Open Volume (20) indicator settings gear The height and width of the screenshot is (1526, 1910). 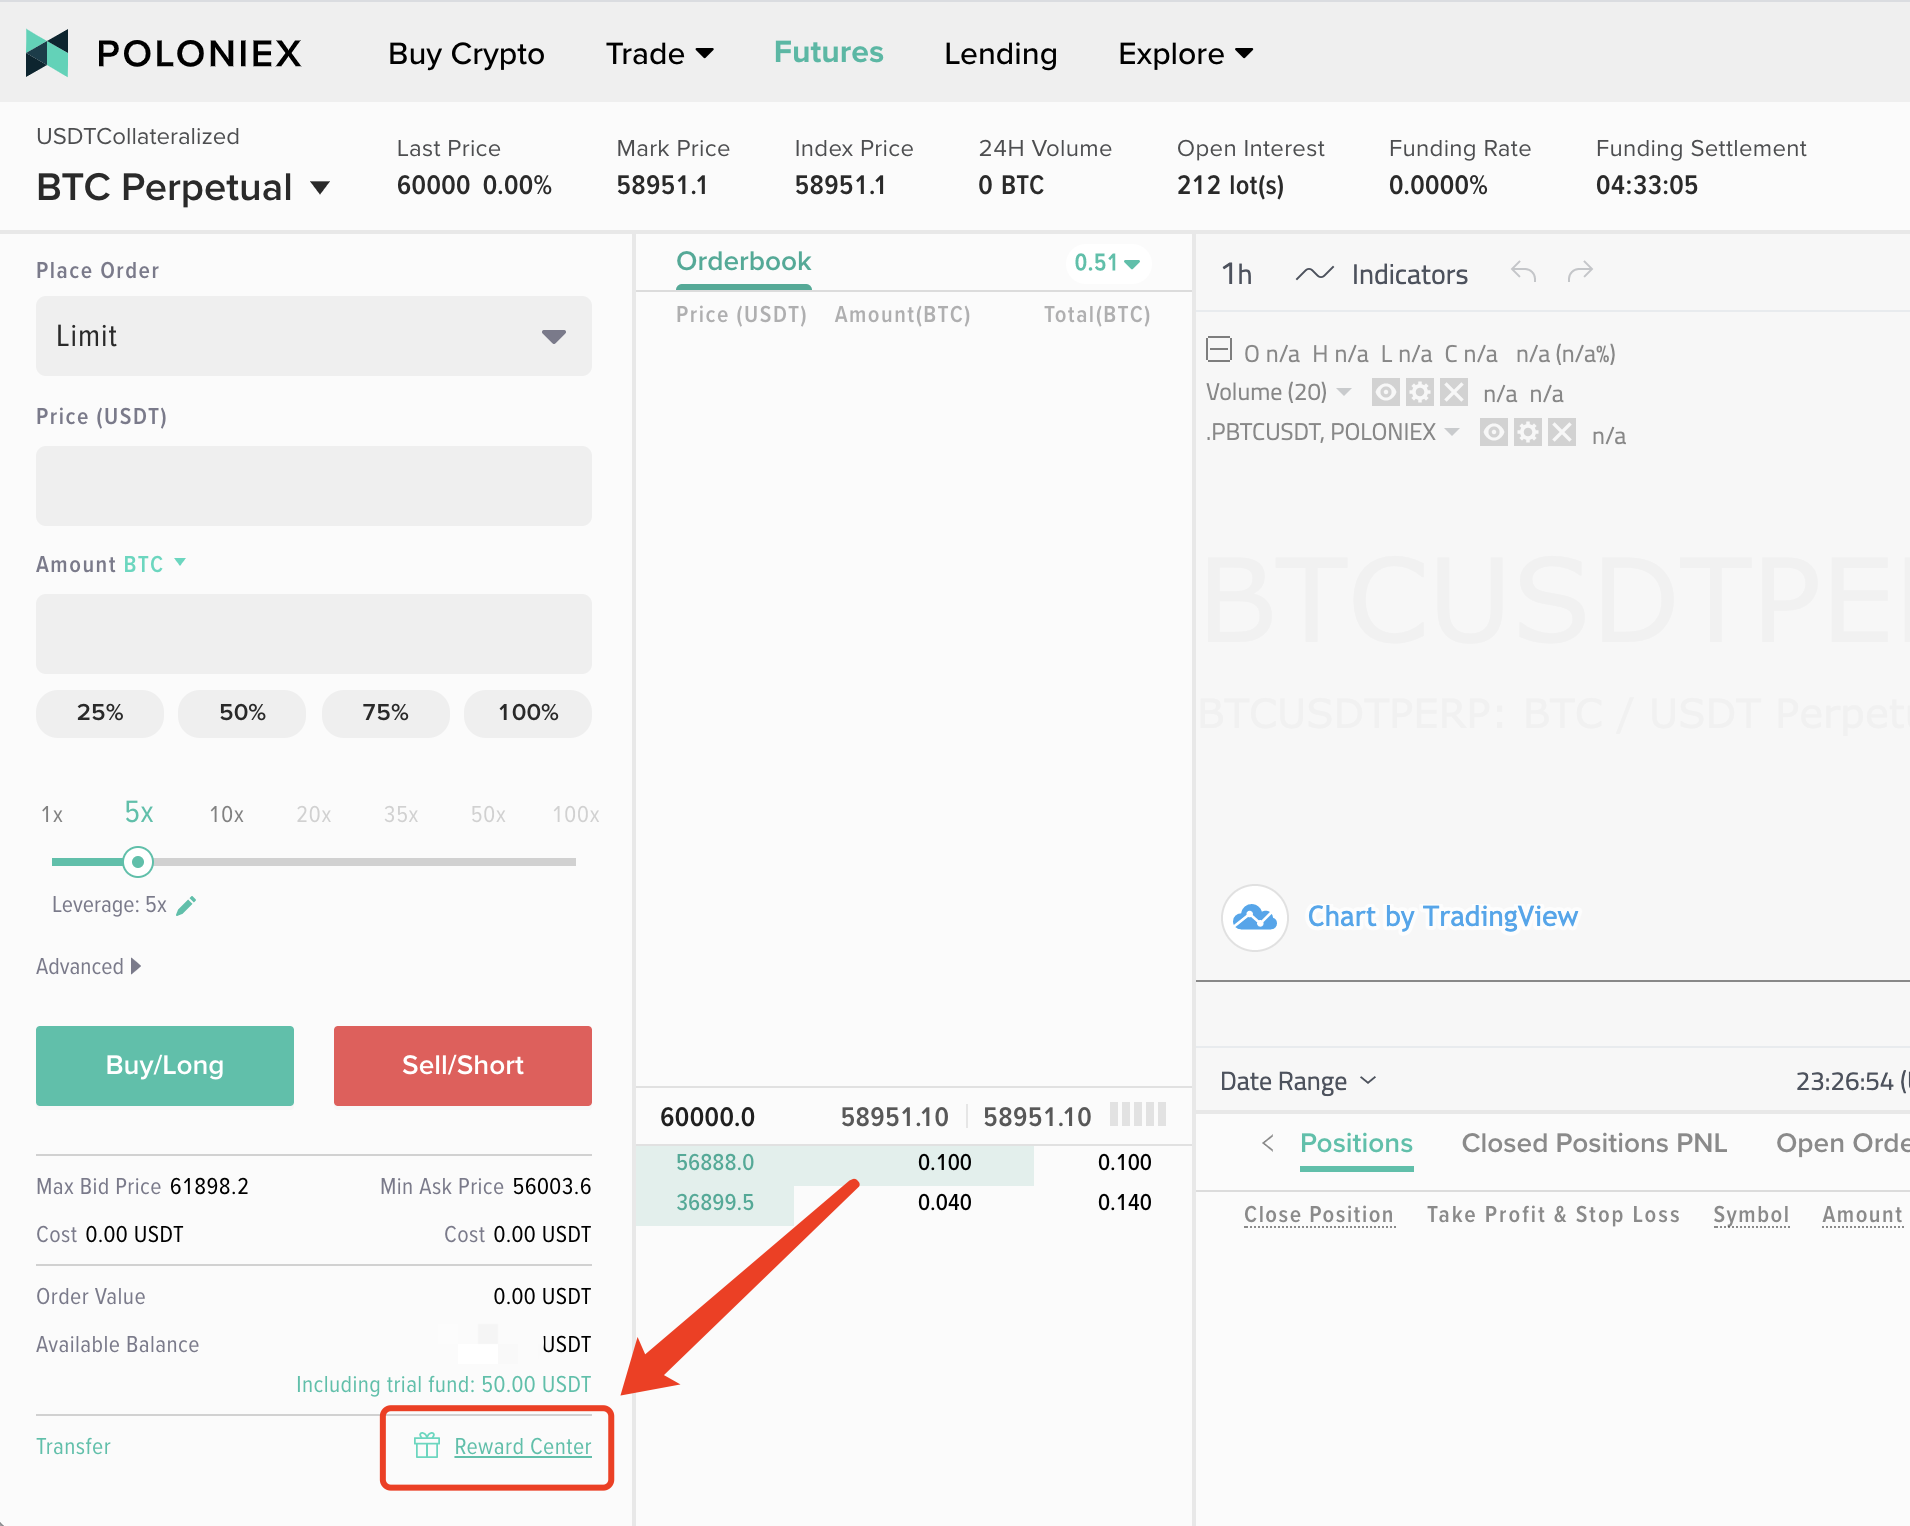1419,392
